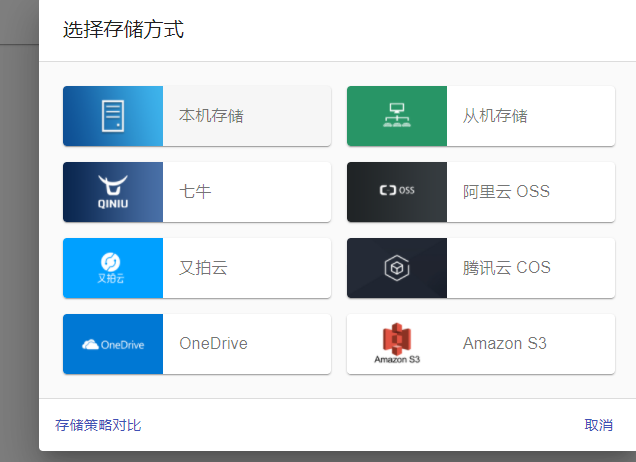
Task: Select the 腾讯云 COS text label
Action: (506, 268)
